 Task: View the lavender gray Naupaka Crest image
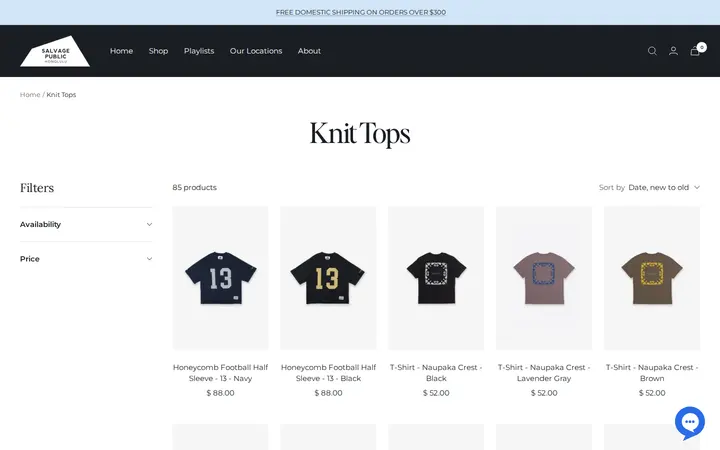coord(544,278)
